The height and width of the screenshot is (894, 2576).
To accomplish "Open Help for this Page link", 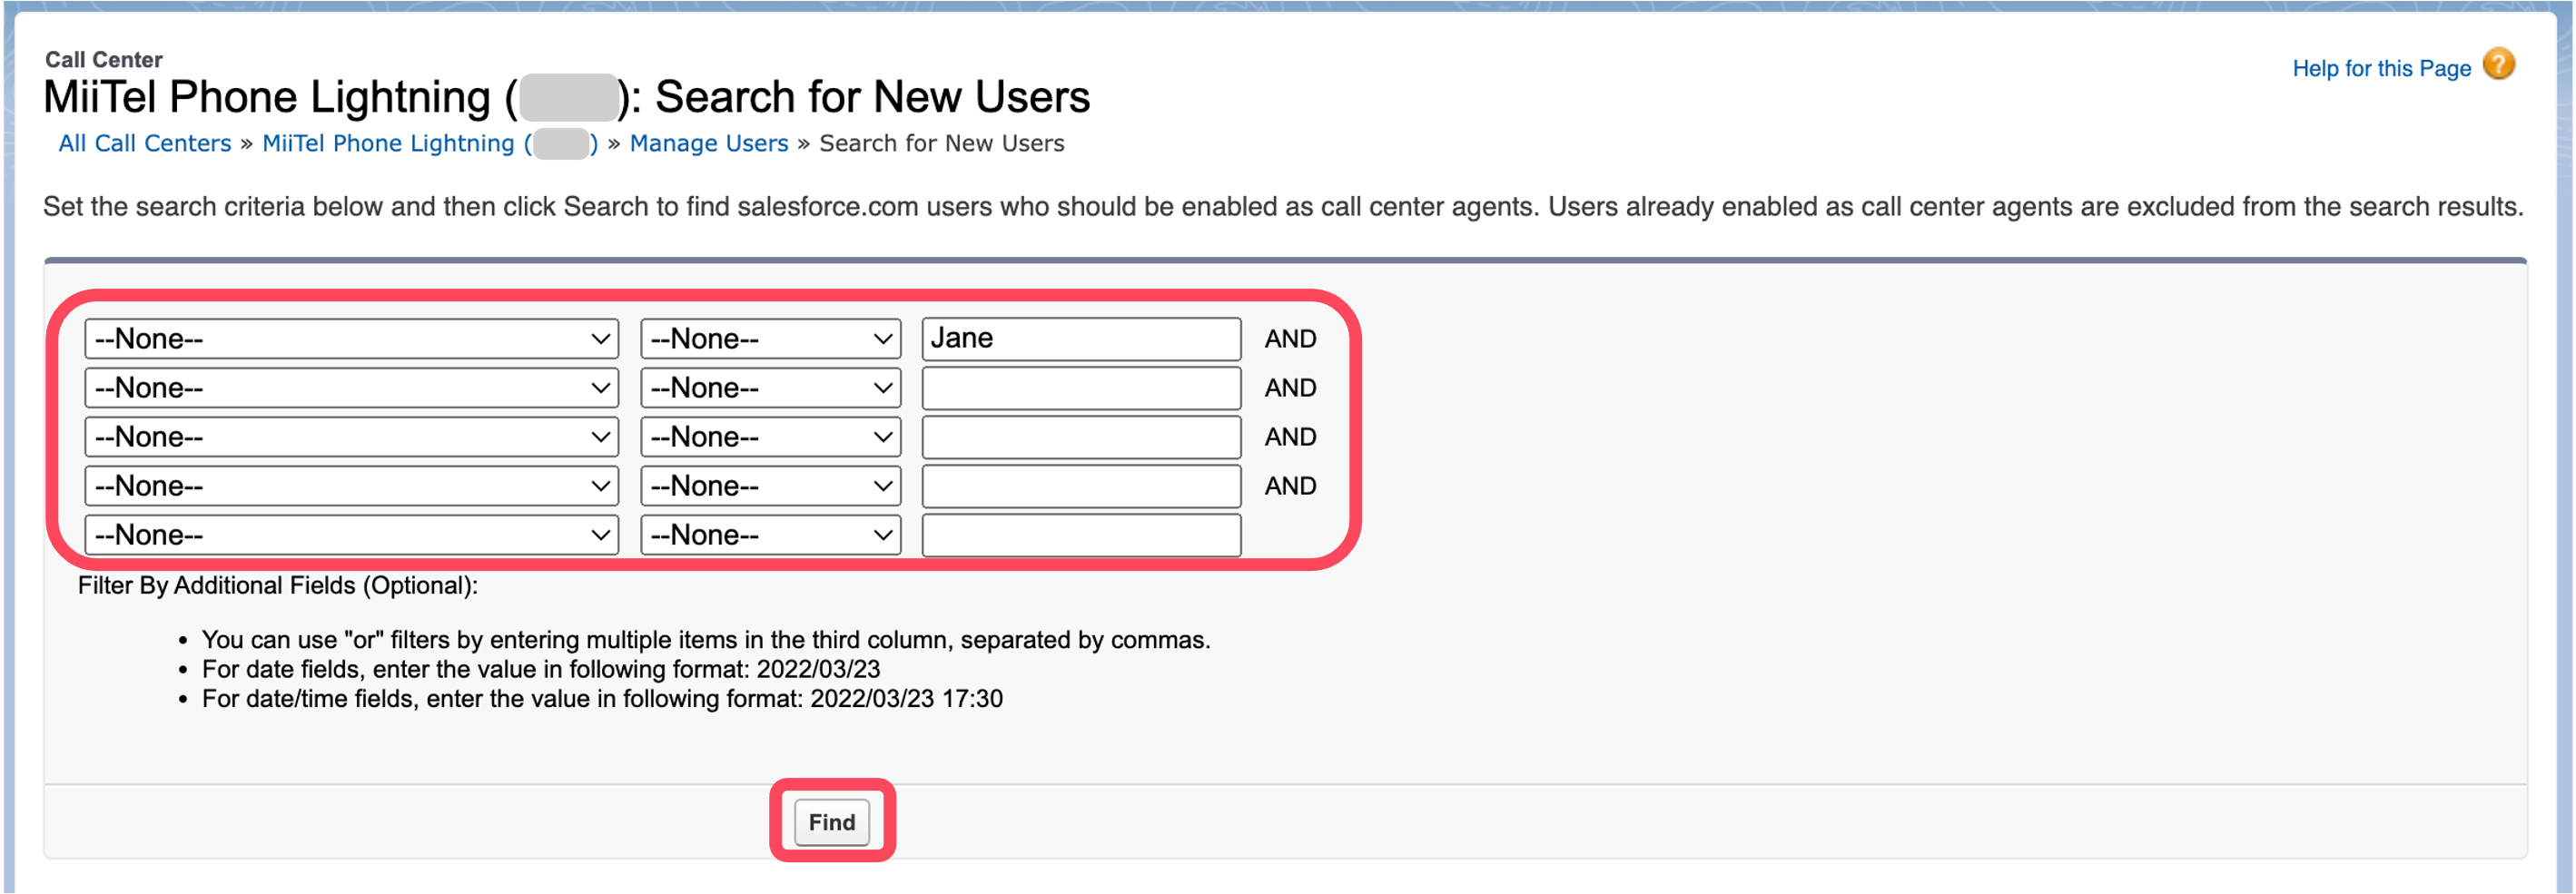I will (2381, 69).
